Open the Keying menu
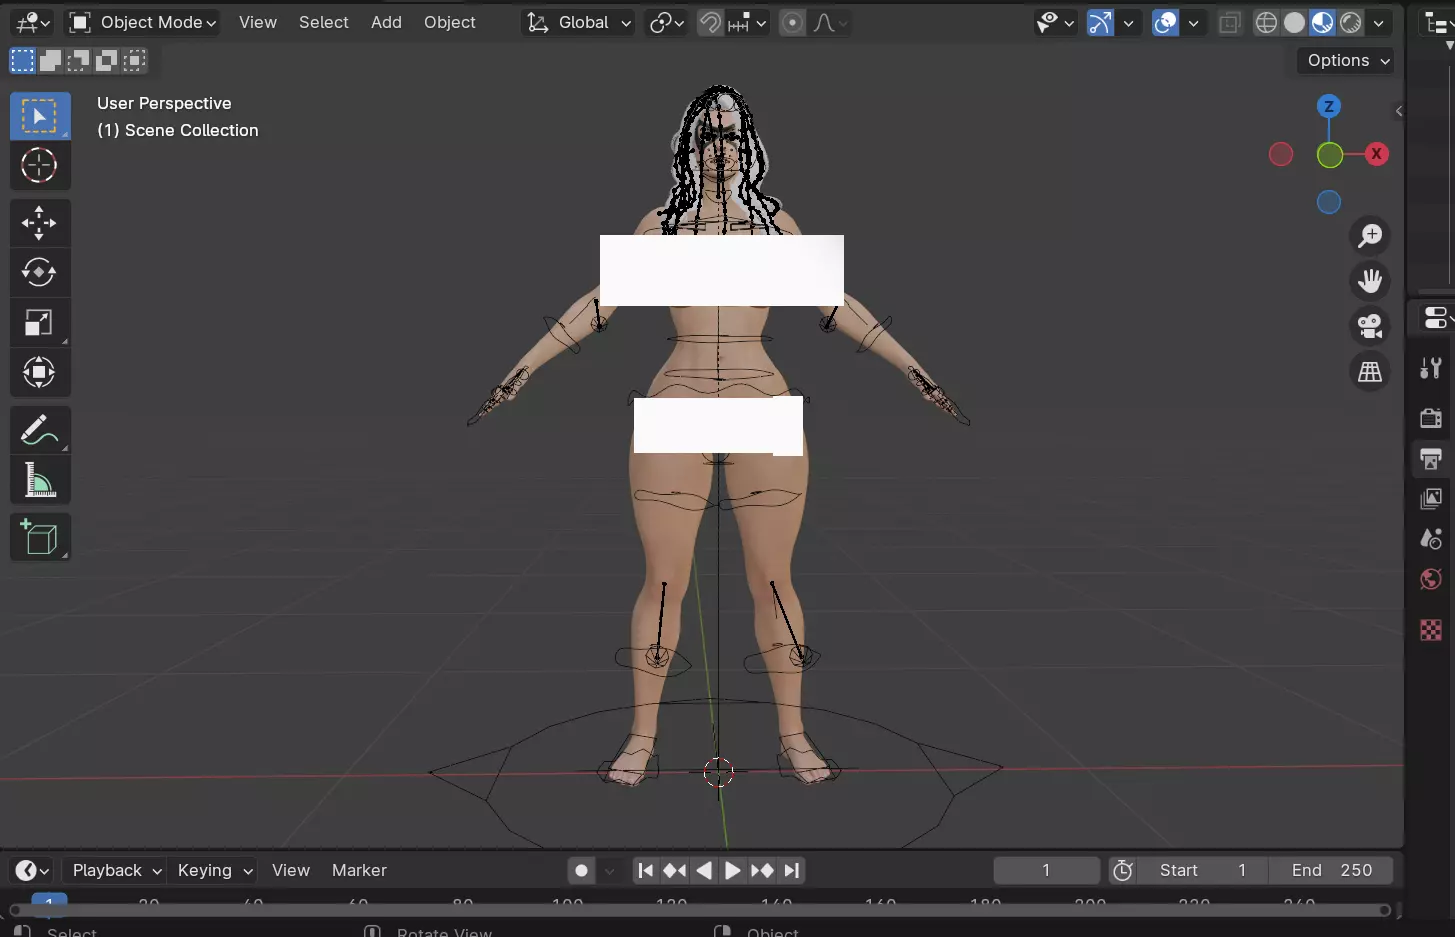 pyautogui.click(x=213, y=871)
